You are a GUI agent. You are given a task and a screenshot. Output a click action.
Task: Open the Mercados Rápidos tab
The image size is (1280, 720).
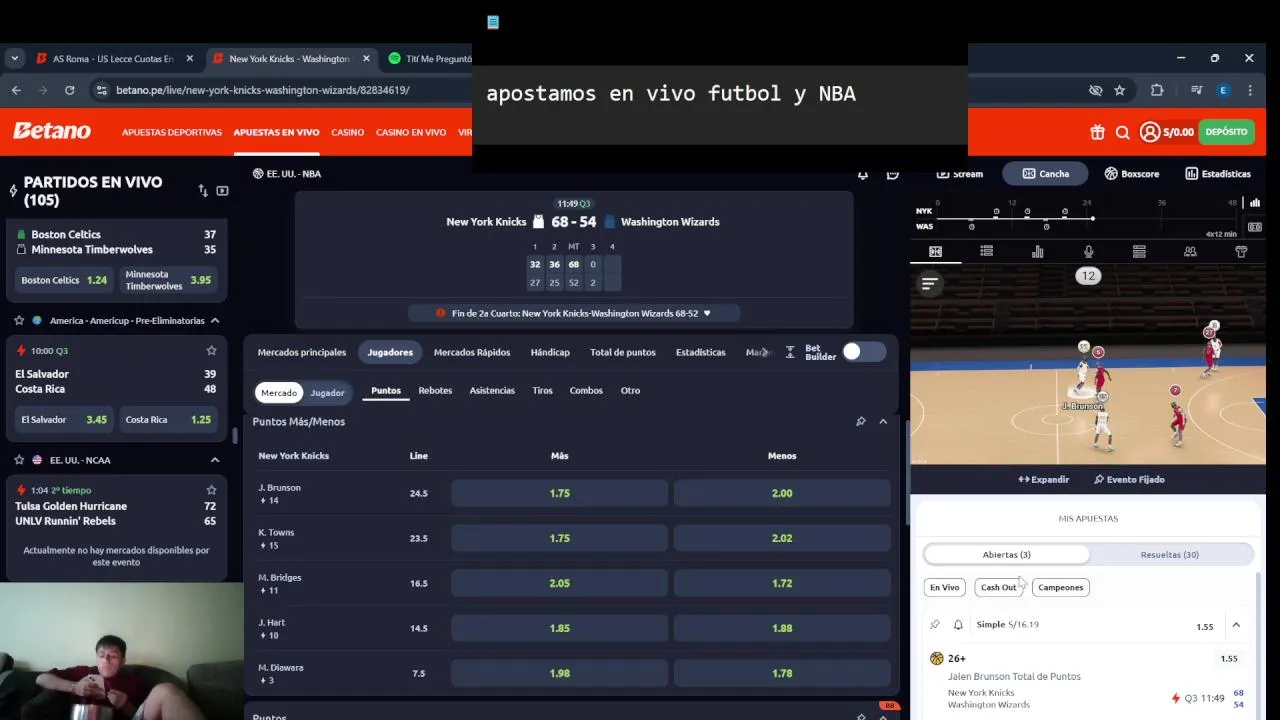pos(472,352)
